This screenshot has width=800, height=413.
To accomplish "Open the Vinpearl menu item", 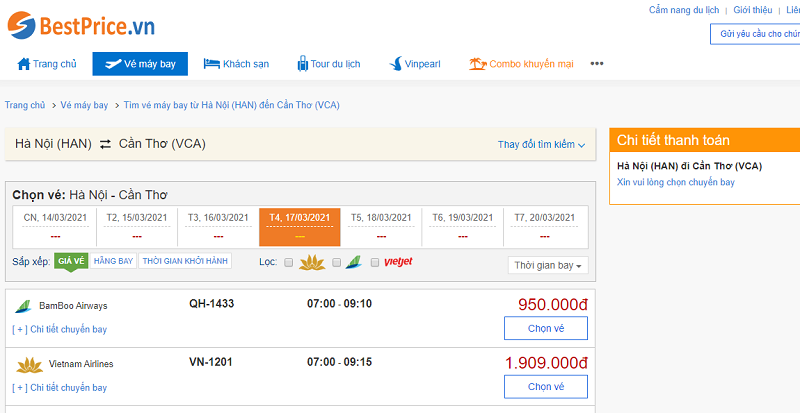I will (414, 64).
